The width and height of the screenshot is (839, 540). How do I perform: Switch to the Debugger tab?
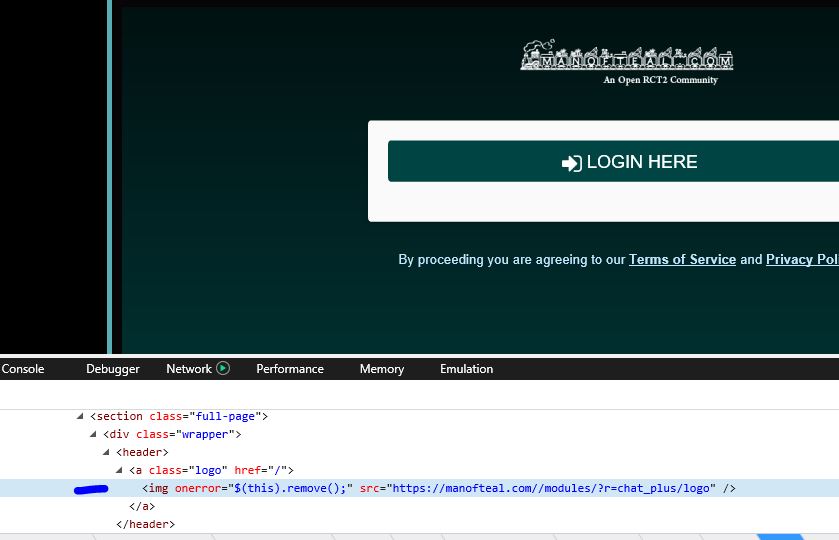pos(112,369)
